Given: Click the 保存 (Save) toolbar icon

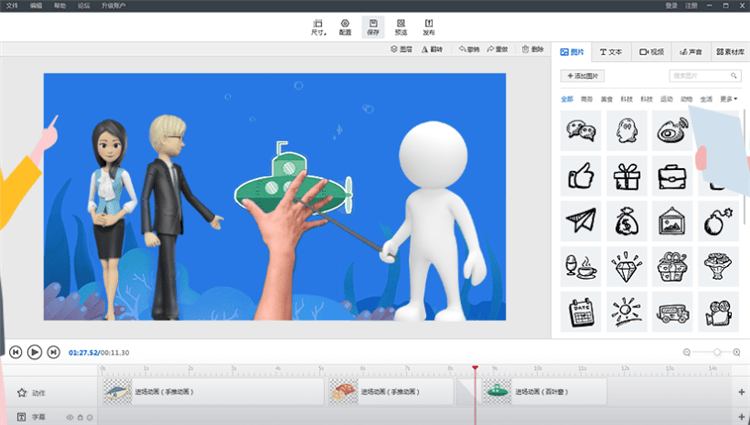Looking at the screenshot, I should (x=373, y=26).
